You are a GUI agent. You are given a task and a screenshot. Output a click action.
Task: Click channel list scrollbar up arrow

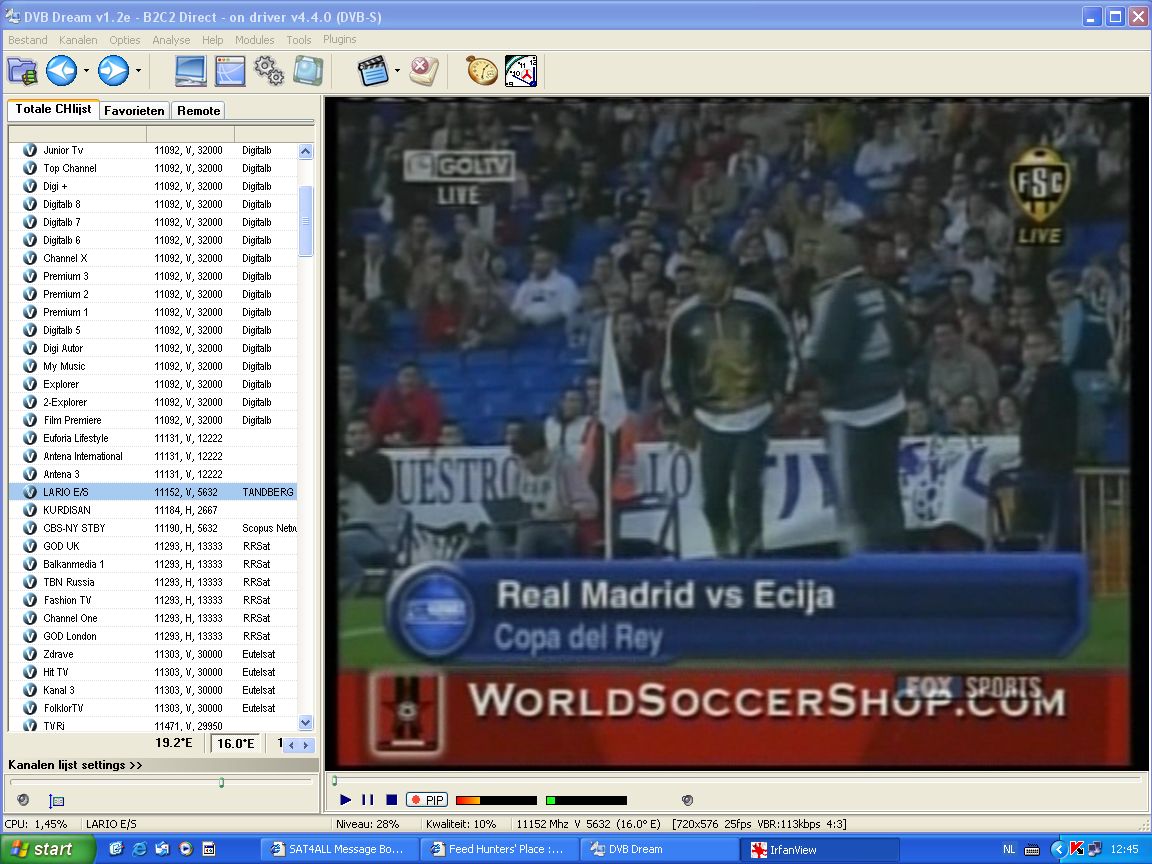[x=306, y=151]
